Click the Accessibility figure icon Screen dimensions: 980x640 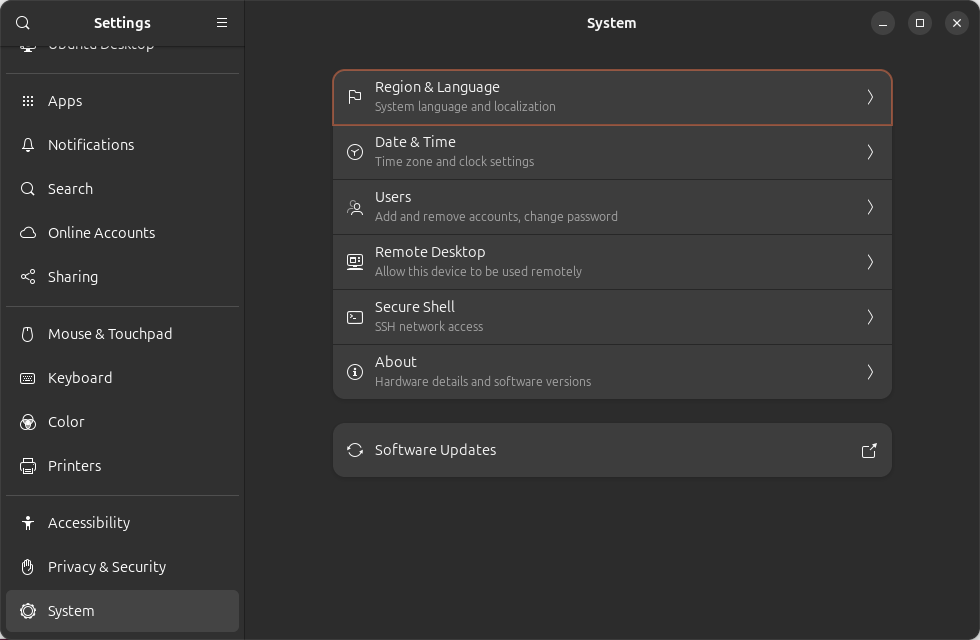(28, 523)
